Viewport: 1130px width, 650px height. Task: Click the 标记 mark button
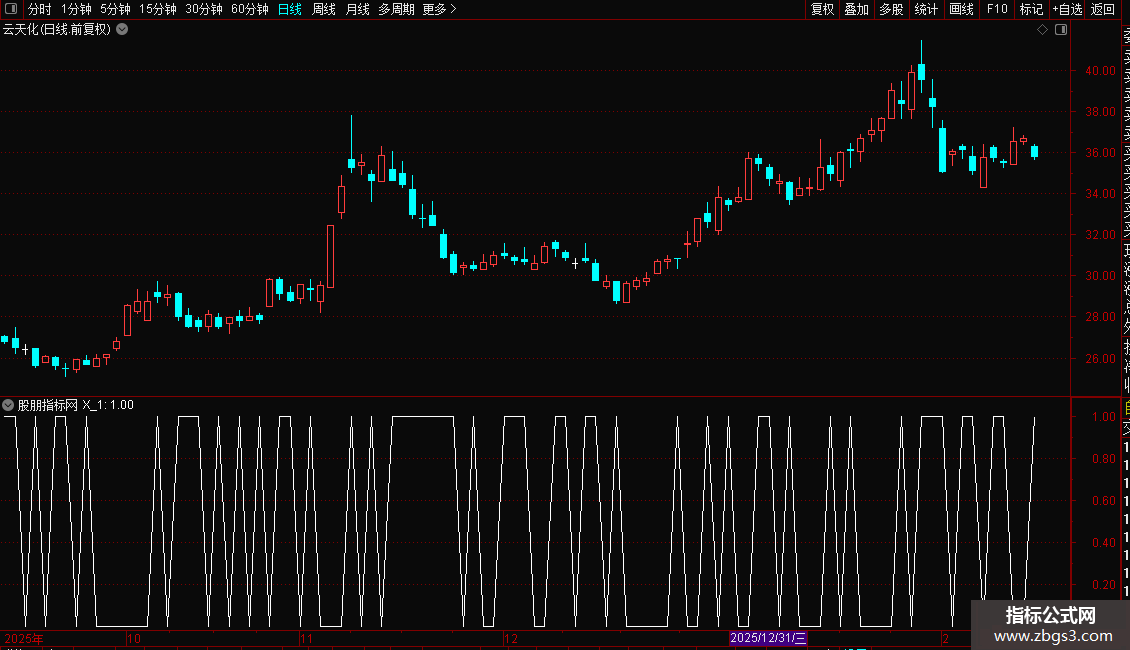tap(1031, 9)
